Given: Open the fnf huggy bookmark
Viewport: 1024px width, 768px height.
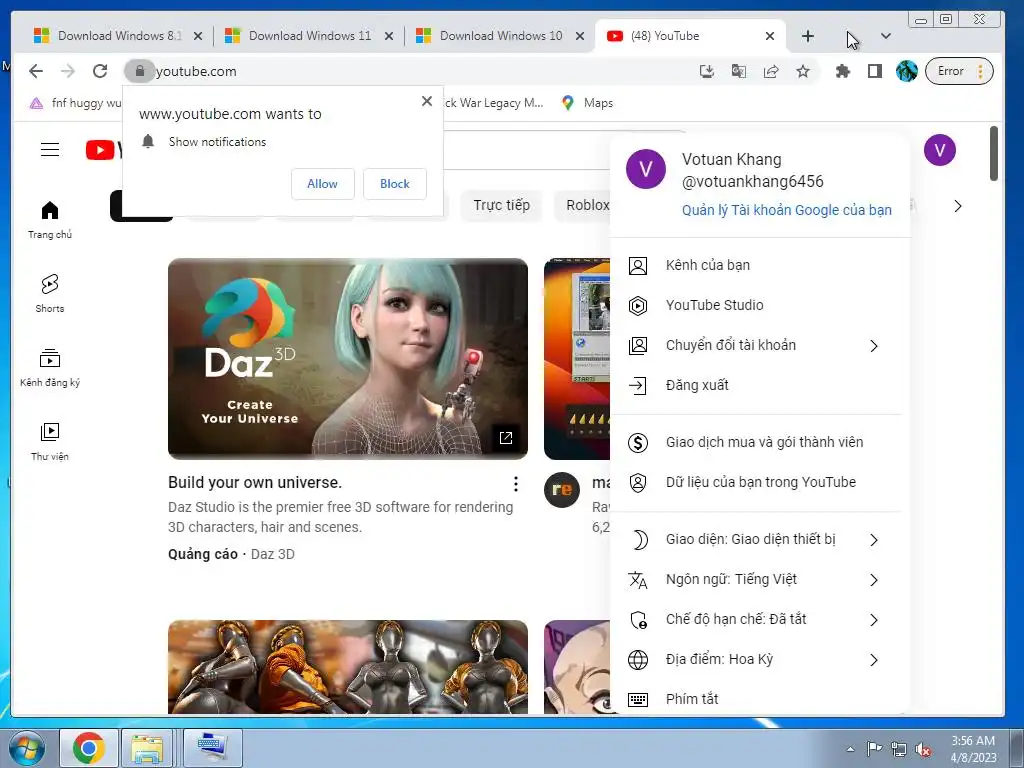Looking at the screenshot, I should tap(76, 103).
